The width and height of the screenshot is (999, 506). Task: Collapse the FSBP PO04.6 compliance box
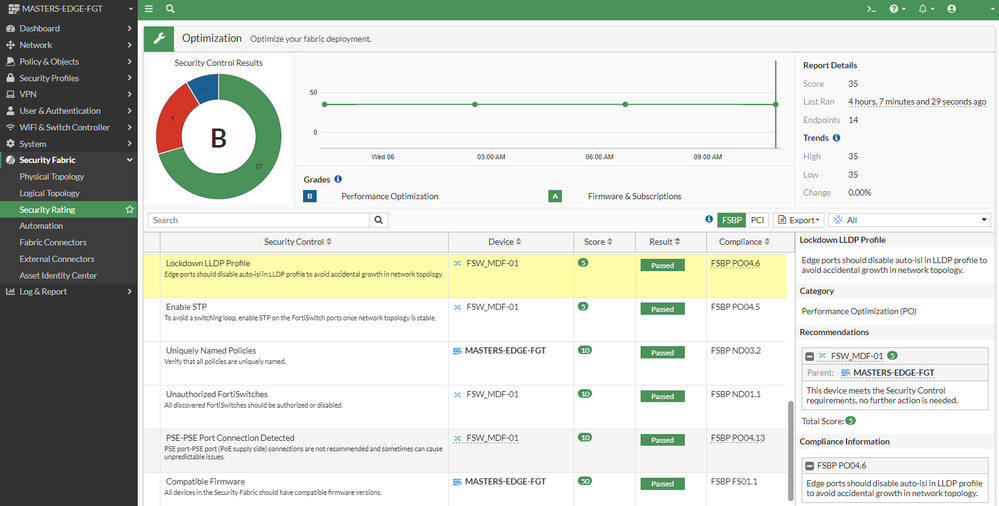809,465
